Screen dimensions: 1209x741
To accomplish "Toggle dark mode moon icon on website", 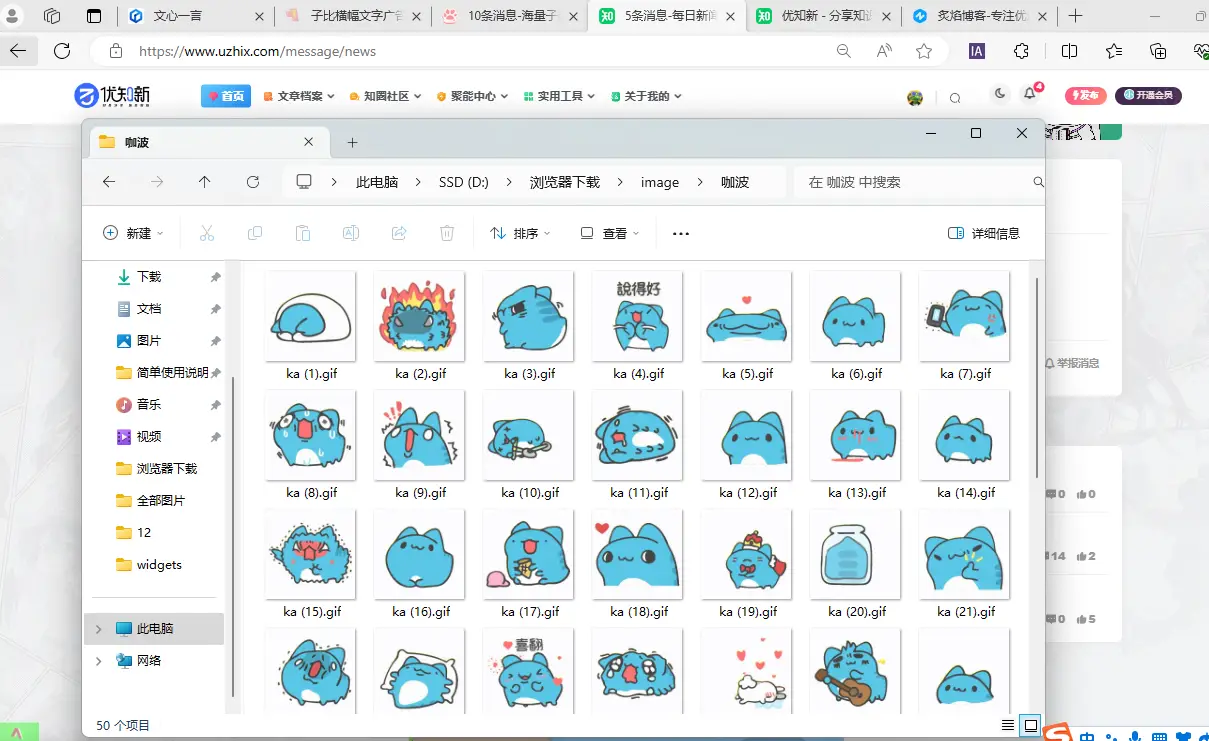I will coord(1000,94).
